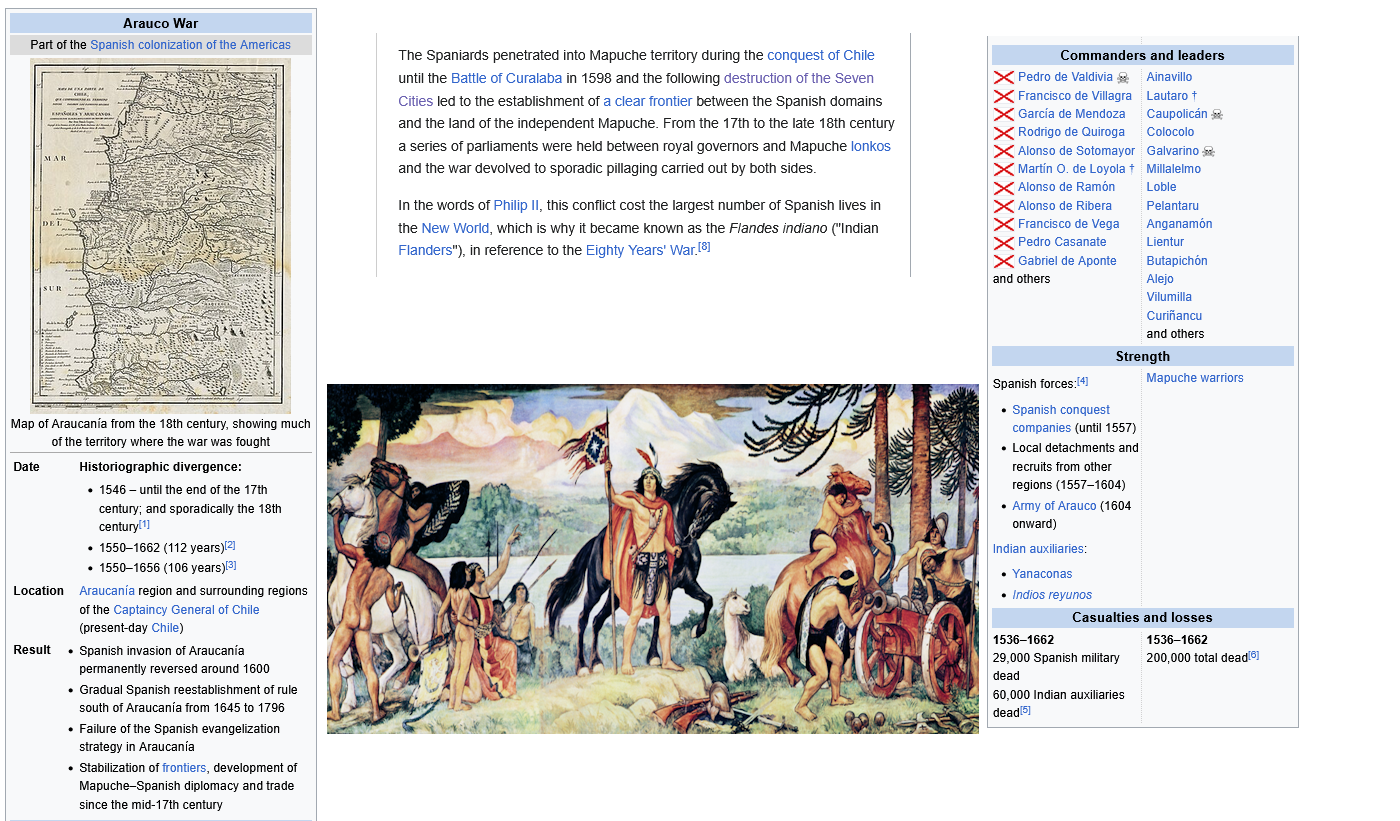Follow the Spanish conquest companies link
The height and width of the screenshot is (821, 1400).
(1061, 419)
